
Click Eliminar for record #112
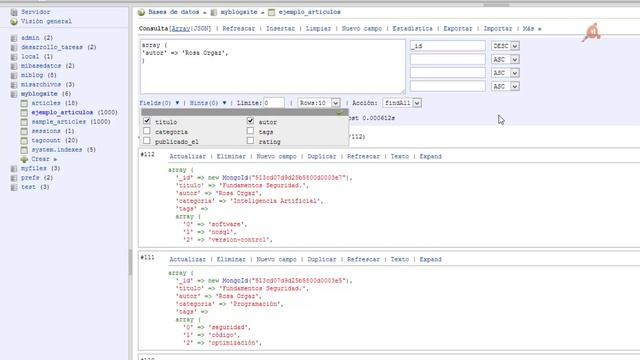coord(231,156)
